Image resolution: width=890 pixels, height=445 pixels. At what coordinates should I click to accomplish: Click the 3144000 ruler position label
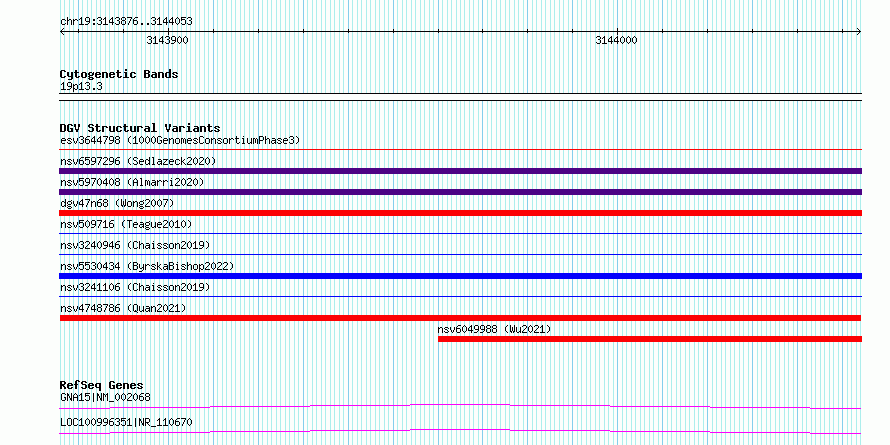(x=616, y=40)
